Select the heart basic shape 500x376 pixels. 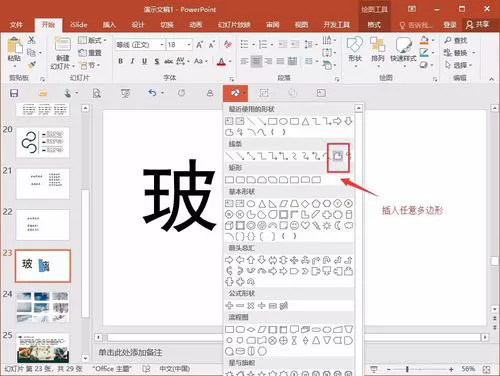click(x=305, y=226)
